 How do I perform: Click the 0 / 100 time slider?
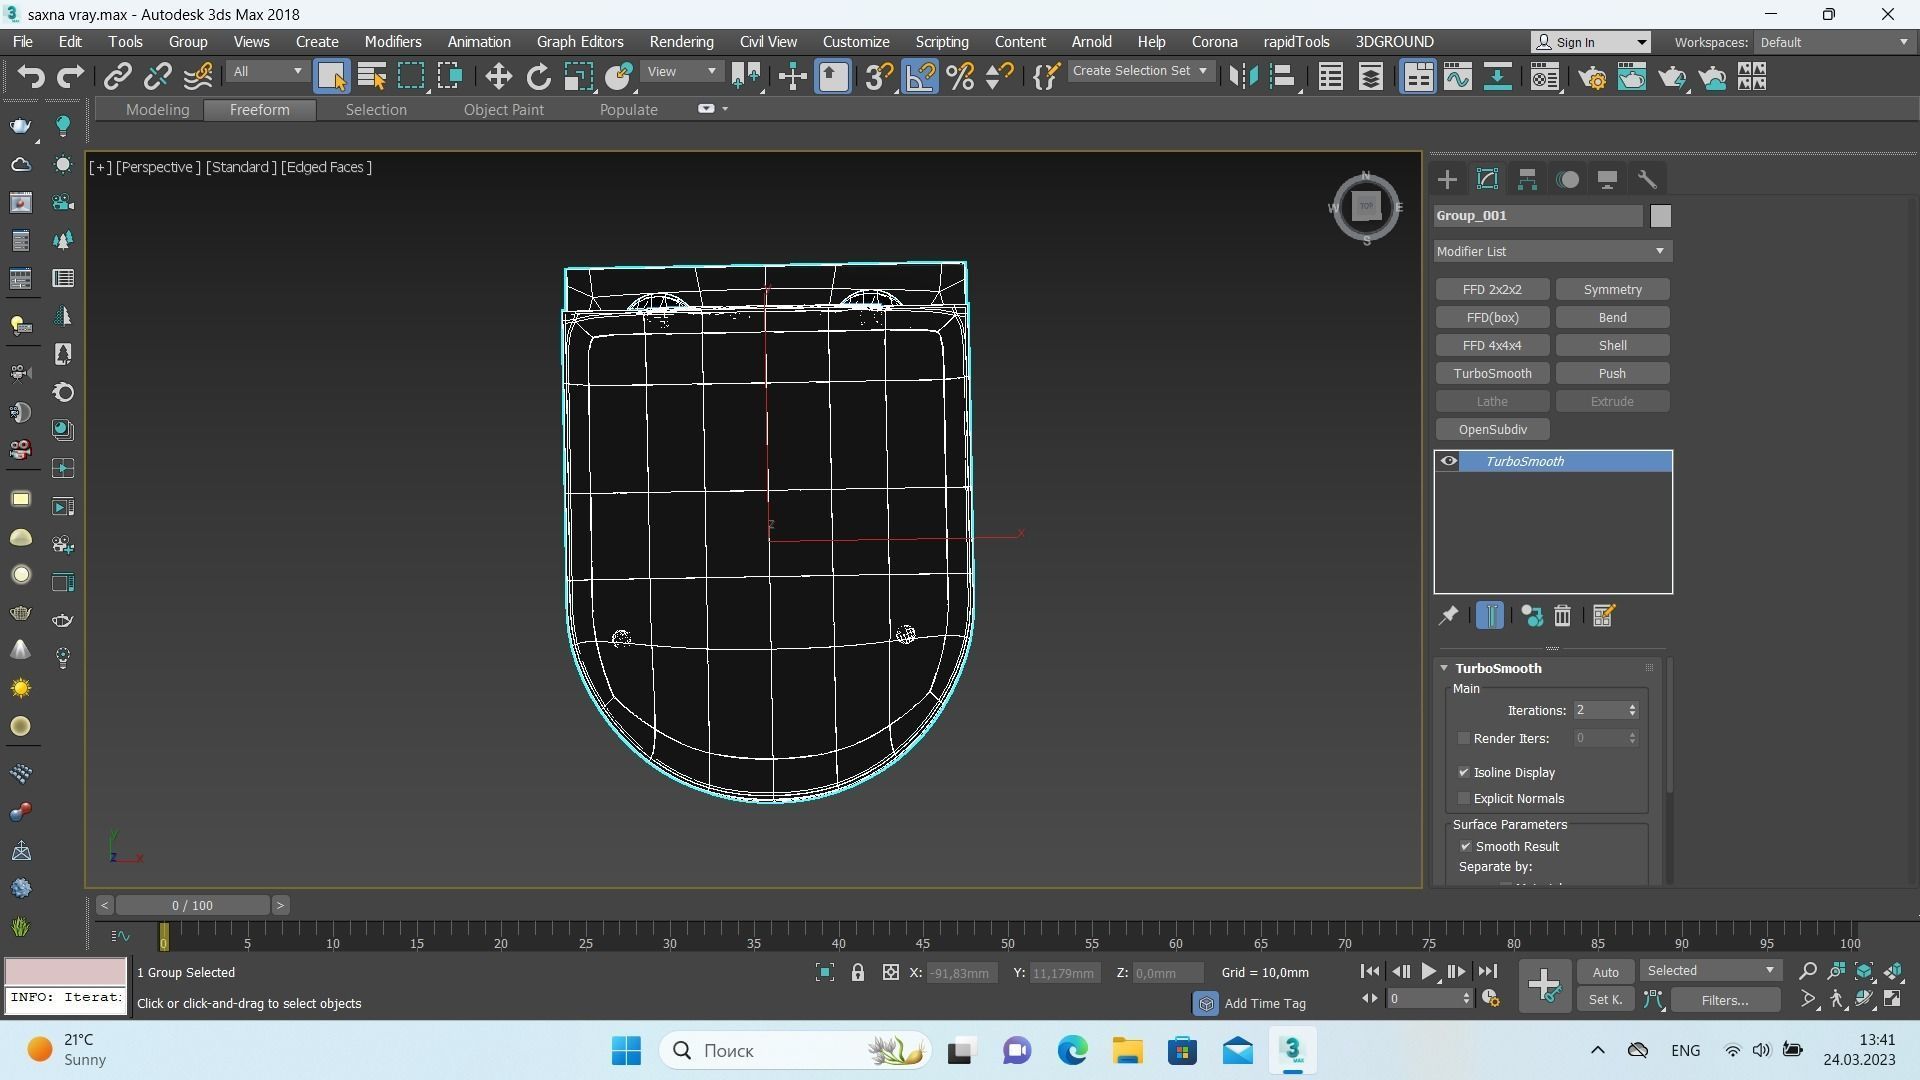coord(192,905)
